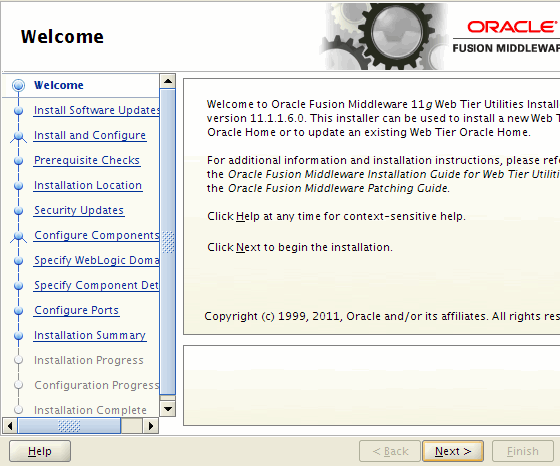Click bullet icon beside Installation Location
Image resolution: width=560 pixels, height=466 pixels.
pyautogui.click(x=19, y=186)
